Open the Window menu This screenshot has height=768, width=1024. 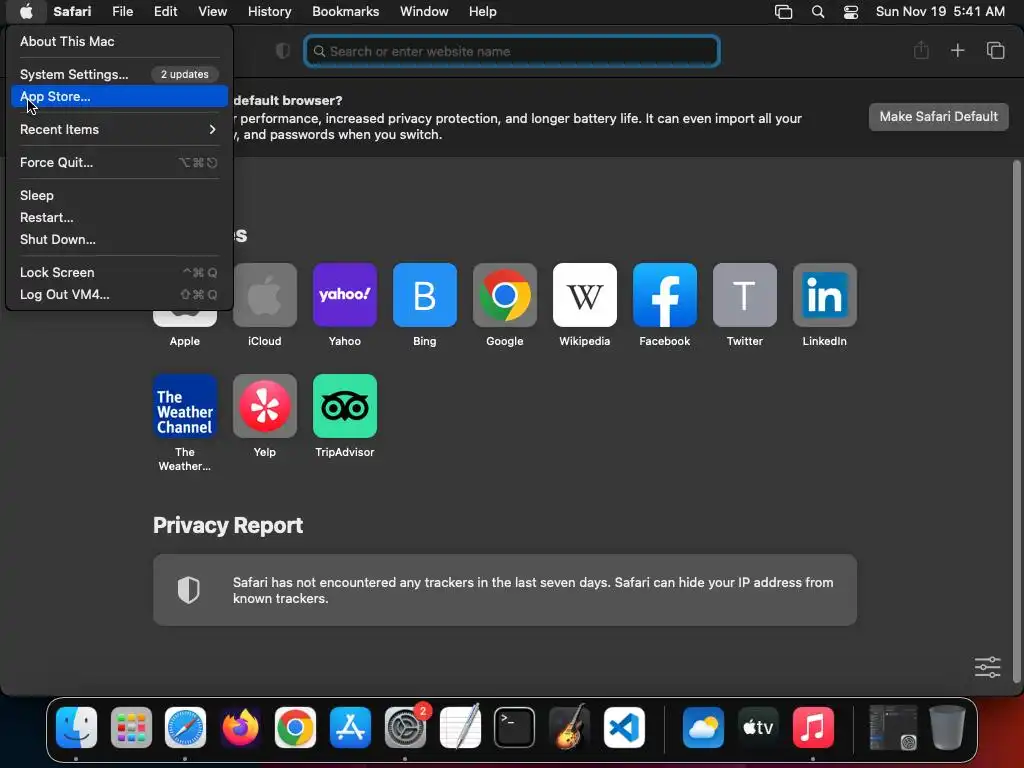click(424, 11)
